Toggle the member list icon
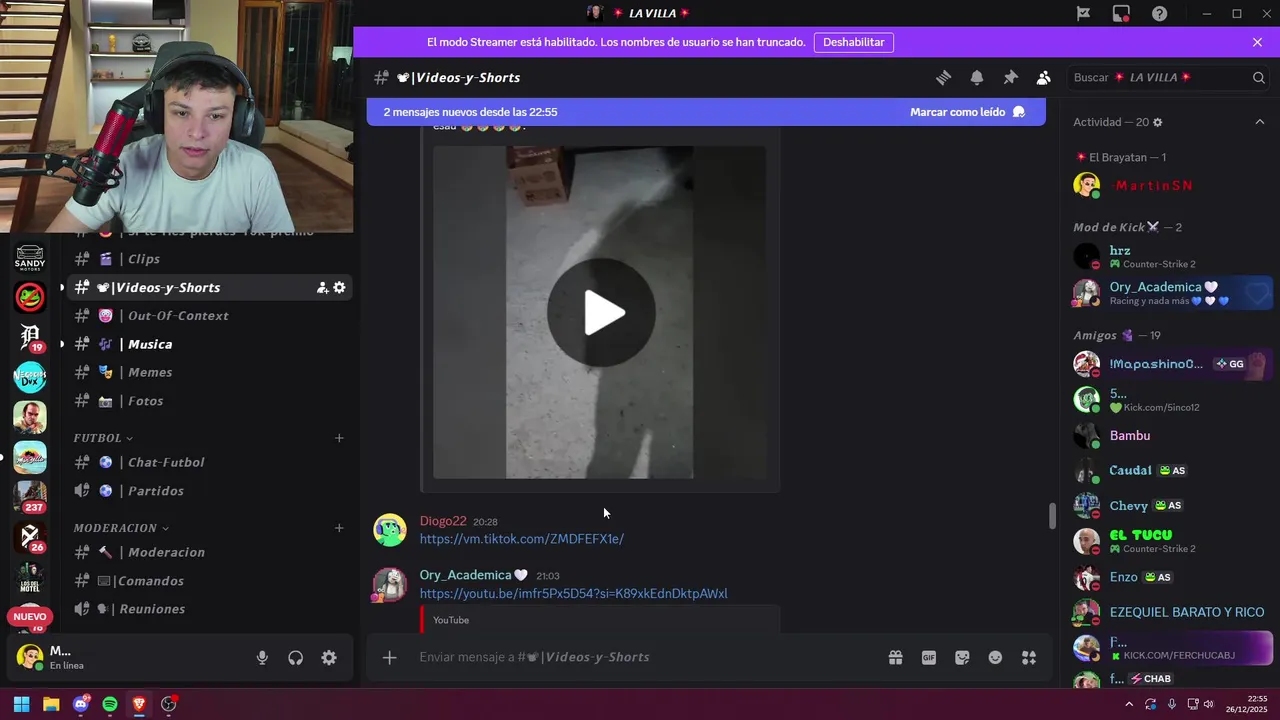Viewport: 1280px width, 720px height. click(1044, 78)
